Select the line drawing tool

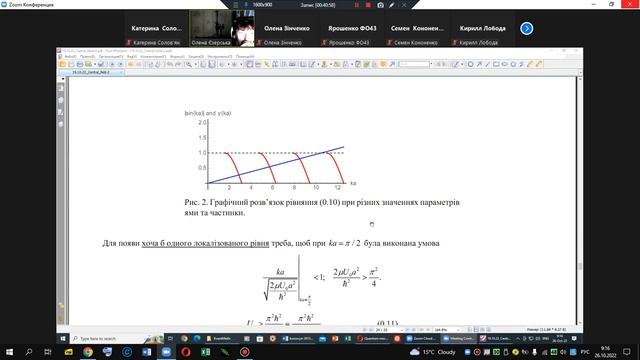[x=487, y=64]
